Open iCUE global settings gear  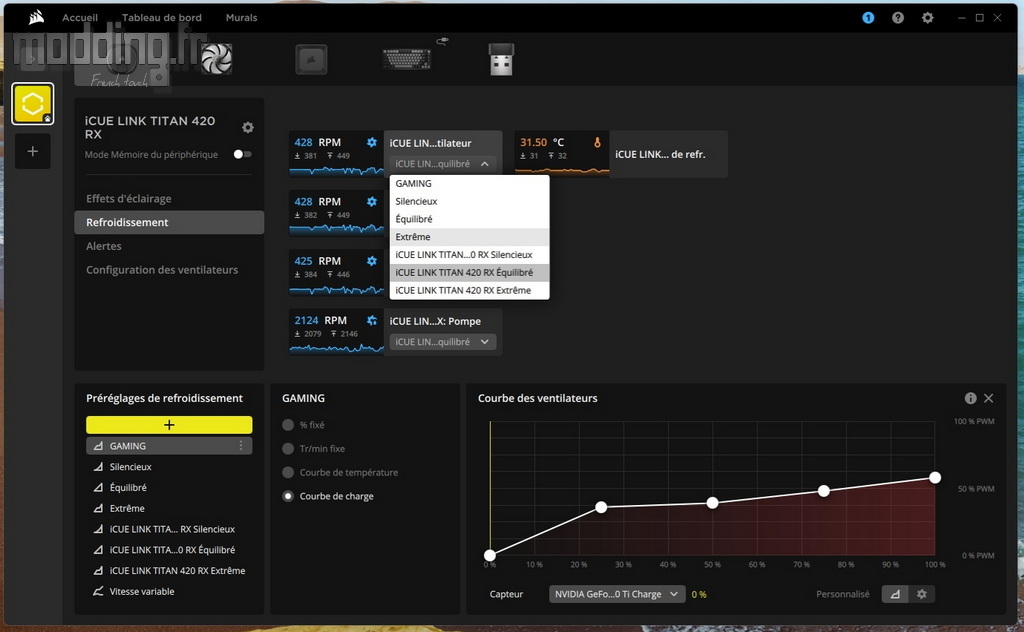[x=927, y=18]
